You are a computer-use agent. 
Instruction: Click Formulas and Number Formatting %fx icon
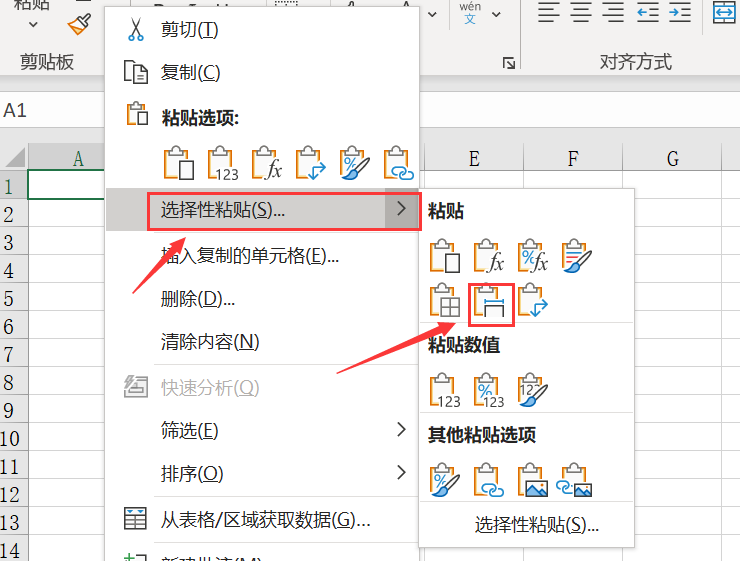click(533, 256)
